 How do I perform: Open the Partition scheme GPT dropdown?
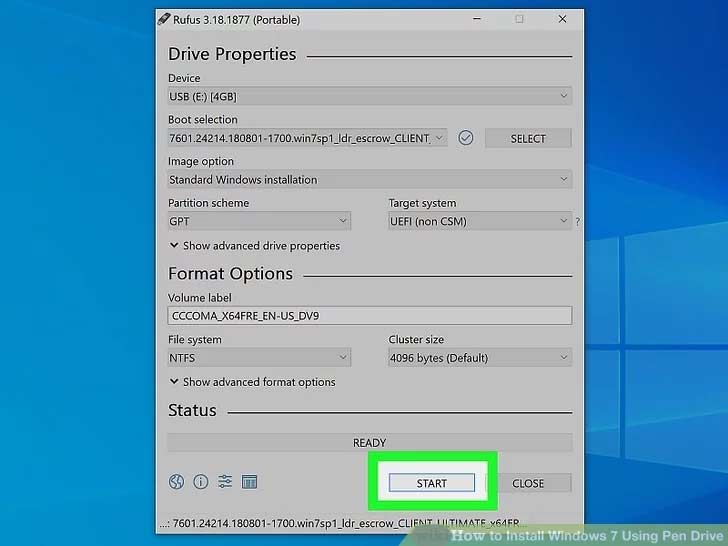pyautogui.click(x=259, y=221)
